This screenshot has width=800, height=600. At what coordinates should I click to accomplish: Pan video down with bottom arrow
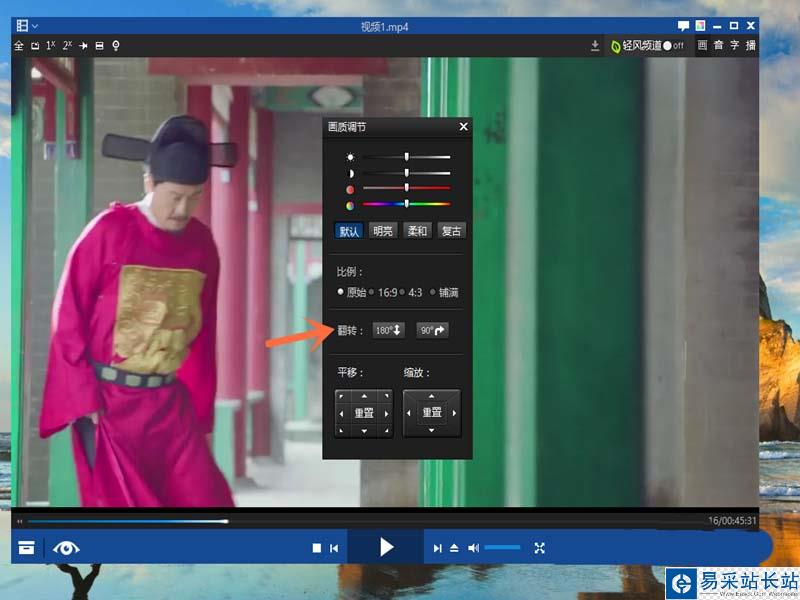click(x=364, y=431)
